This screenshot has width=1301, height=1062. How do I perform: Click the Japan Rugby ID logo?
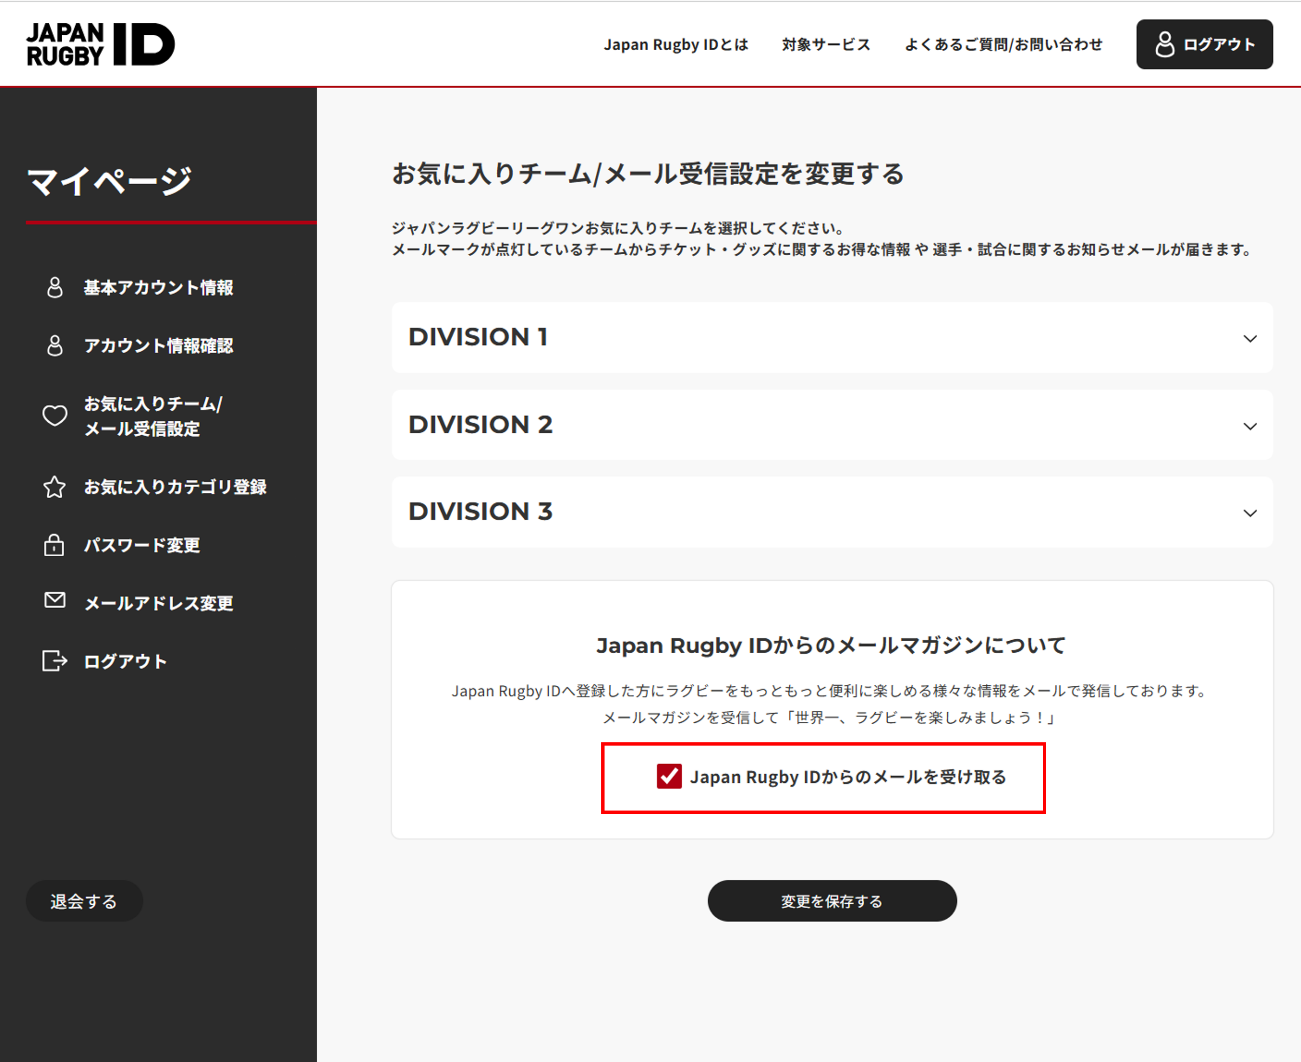100,44
